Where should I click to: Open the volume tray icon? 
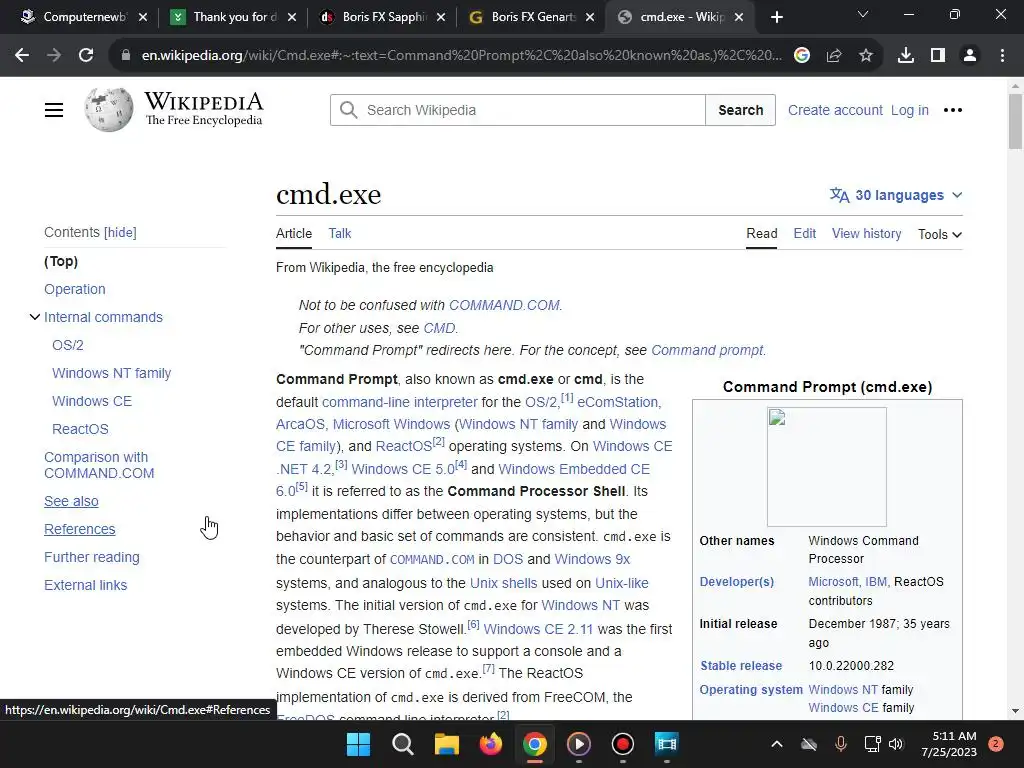click(x=896, y=744)
